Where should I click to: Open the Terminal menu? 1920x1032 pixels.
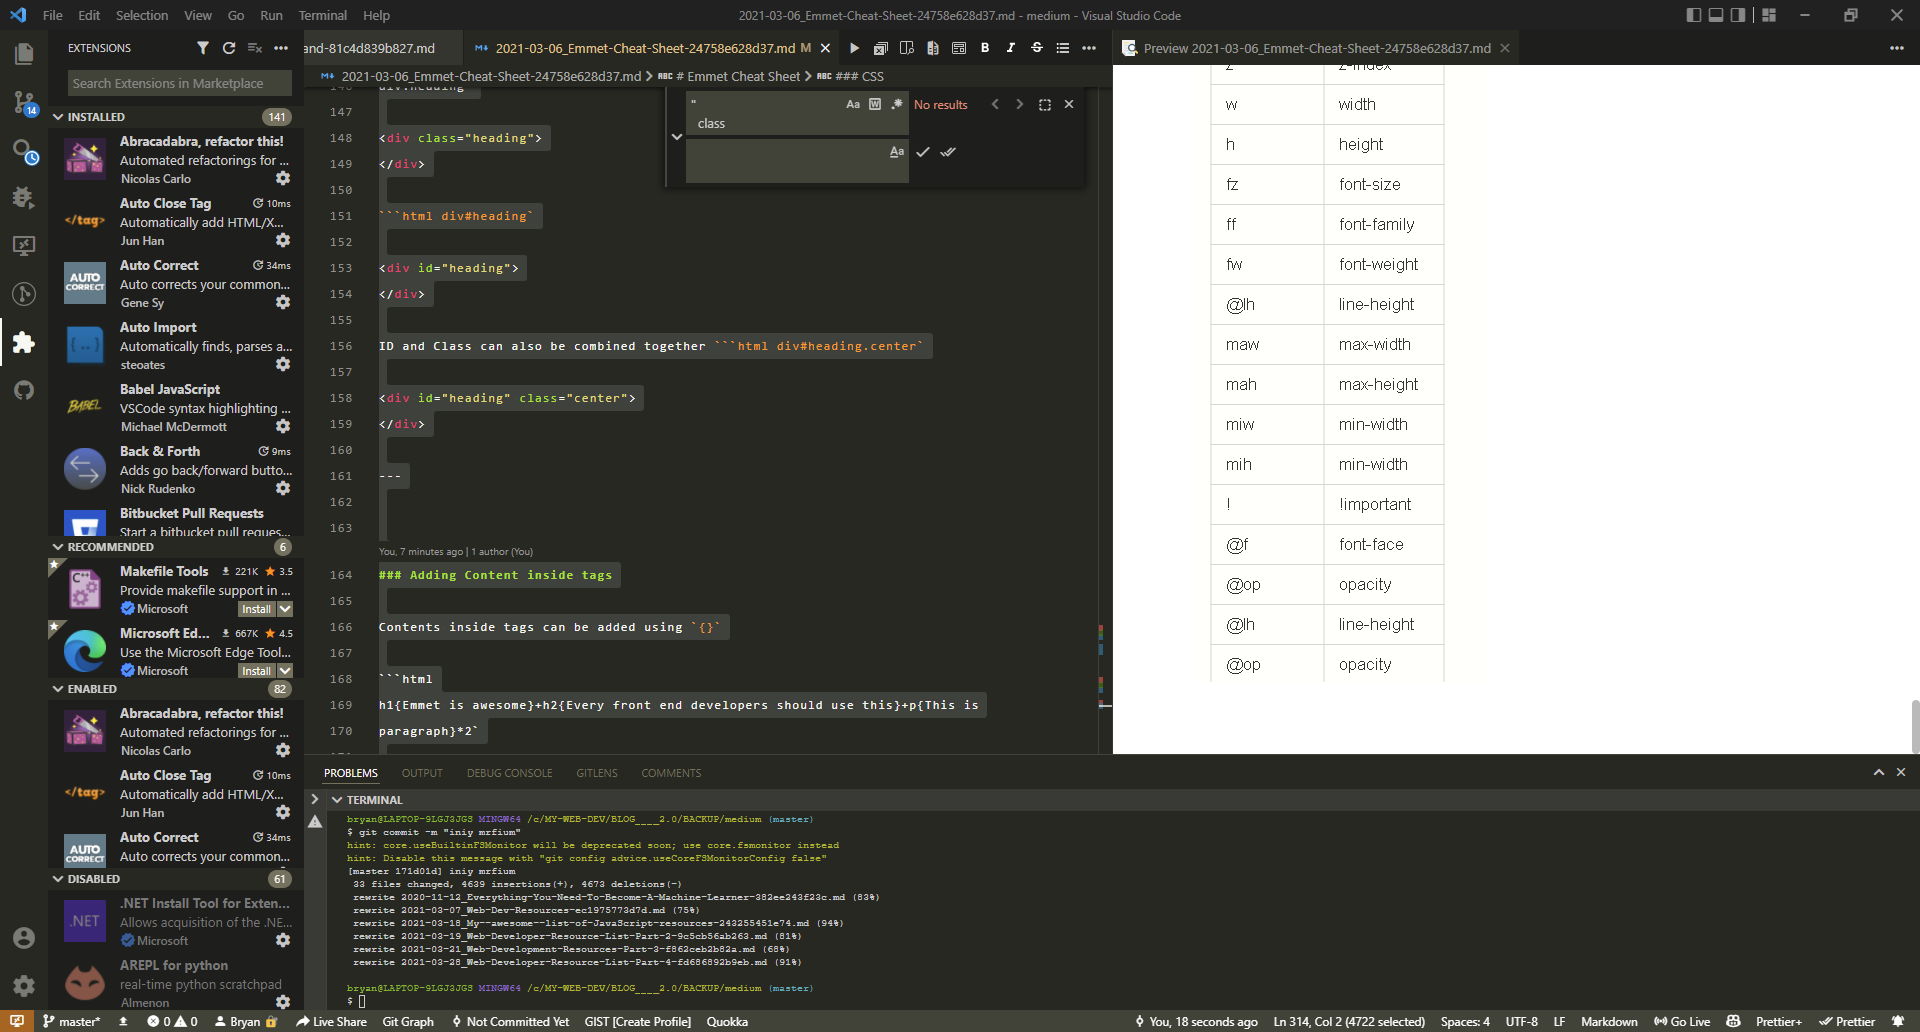click(322, 15)
